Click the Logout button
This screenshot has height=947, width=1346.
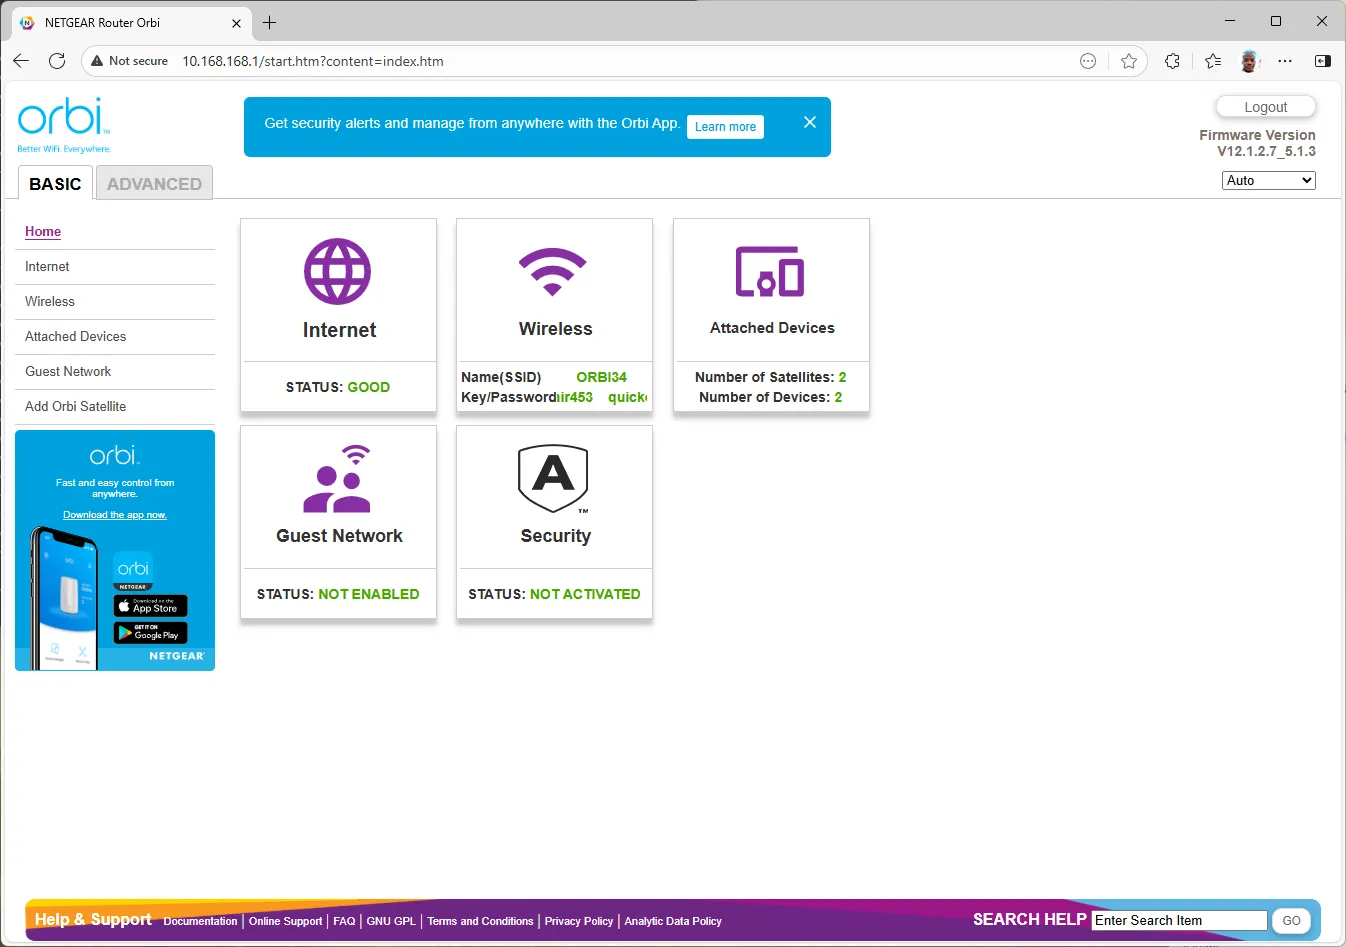[1265, 107]
